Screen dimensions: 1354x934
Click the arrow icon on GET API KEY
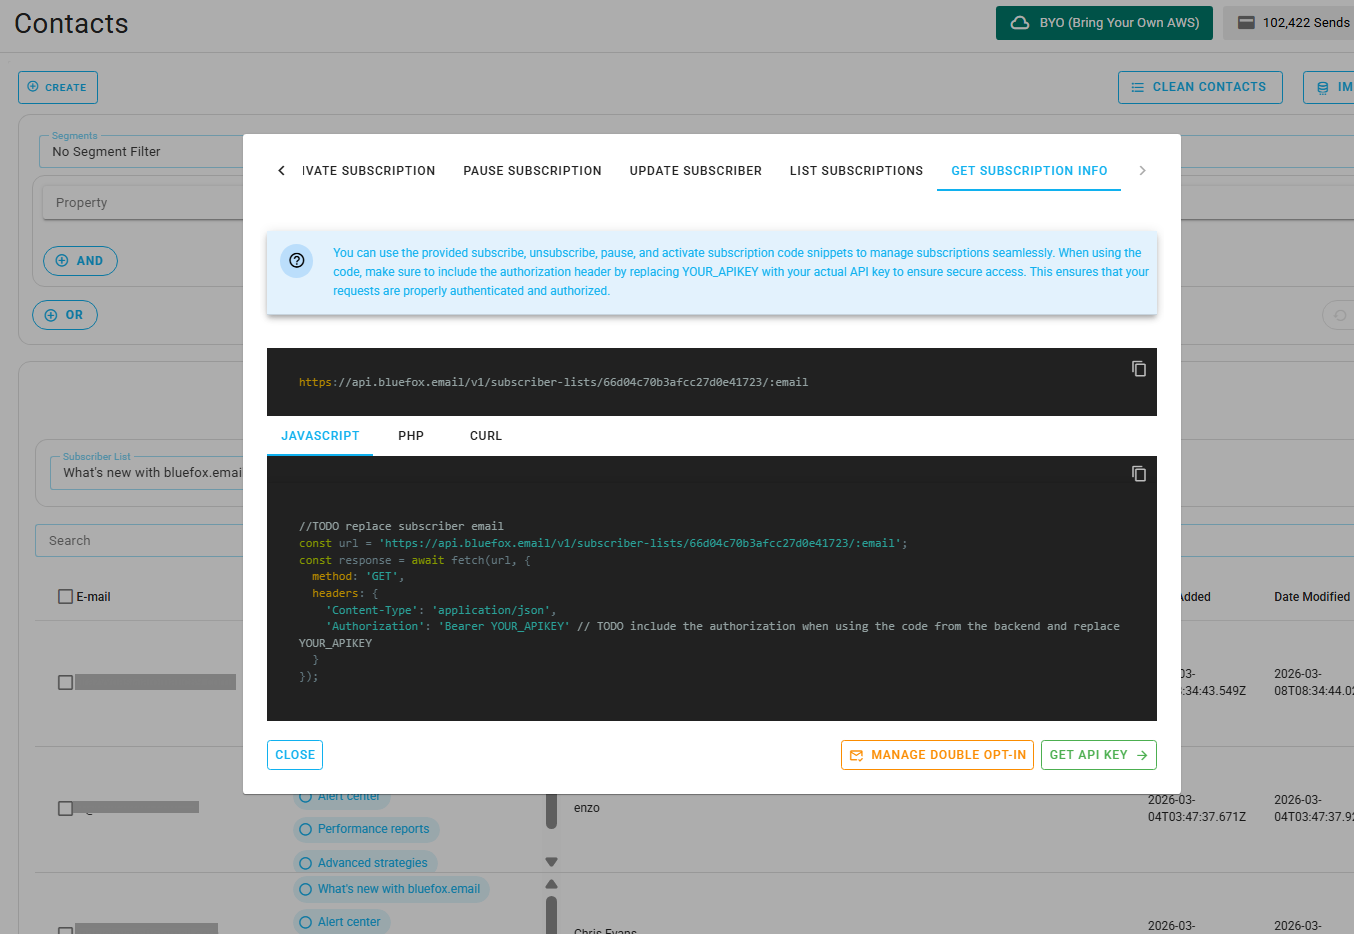pyautogui.click(x=1143, y=755)
